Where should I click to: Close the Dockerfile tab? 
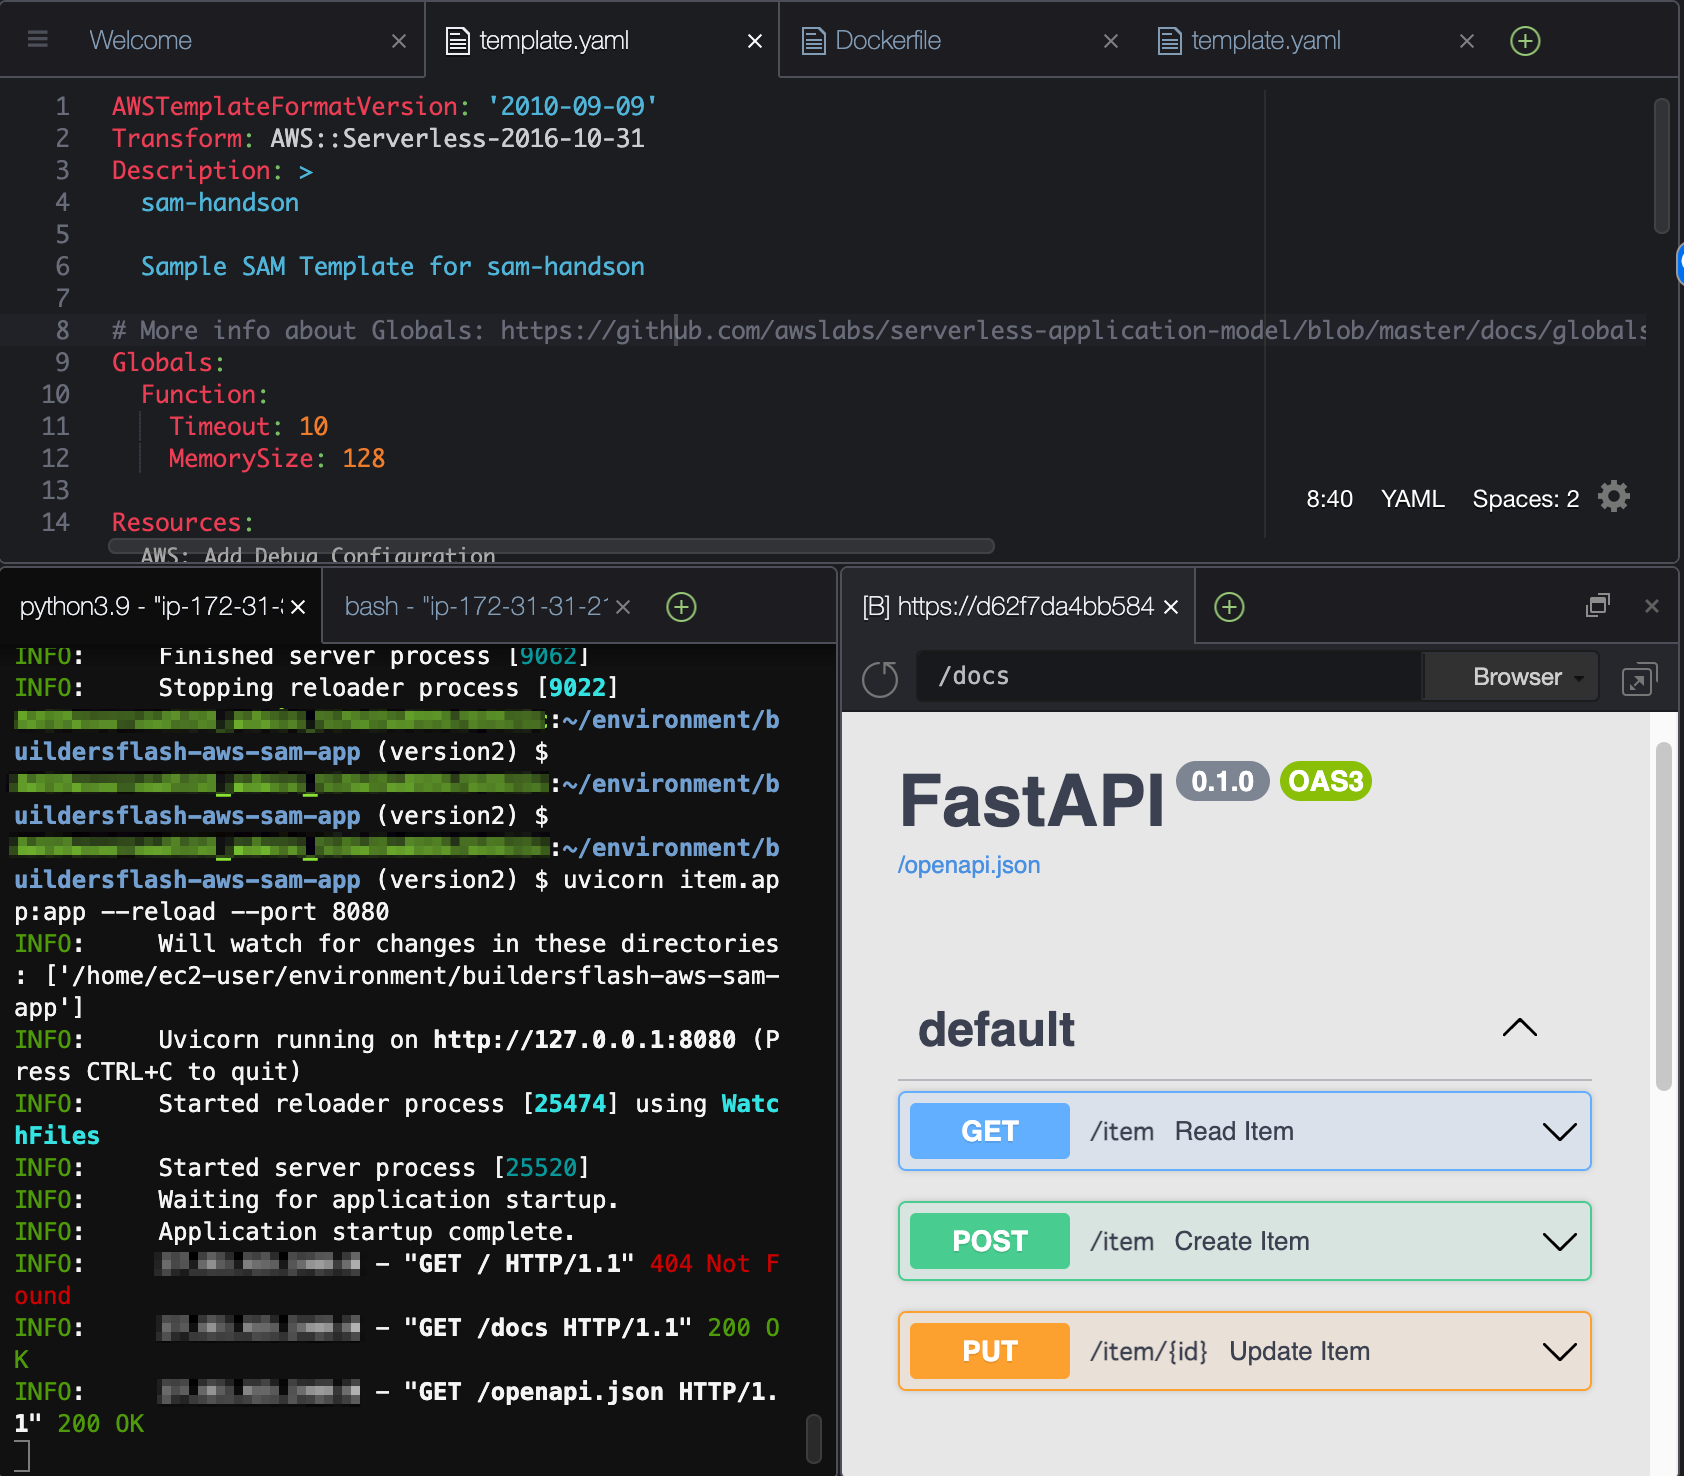[x=1111, y=41]
